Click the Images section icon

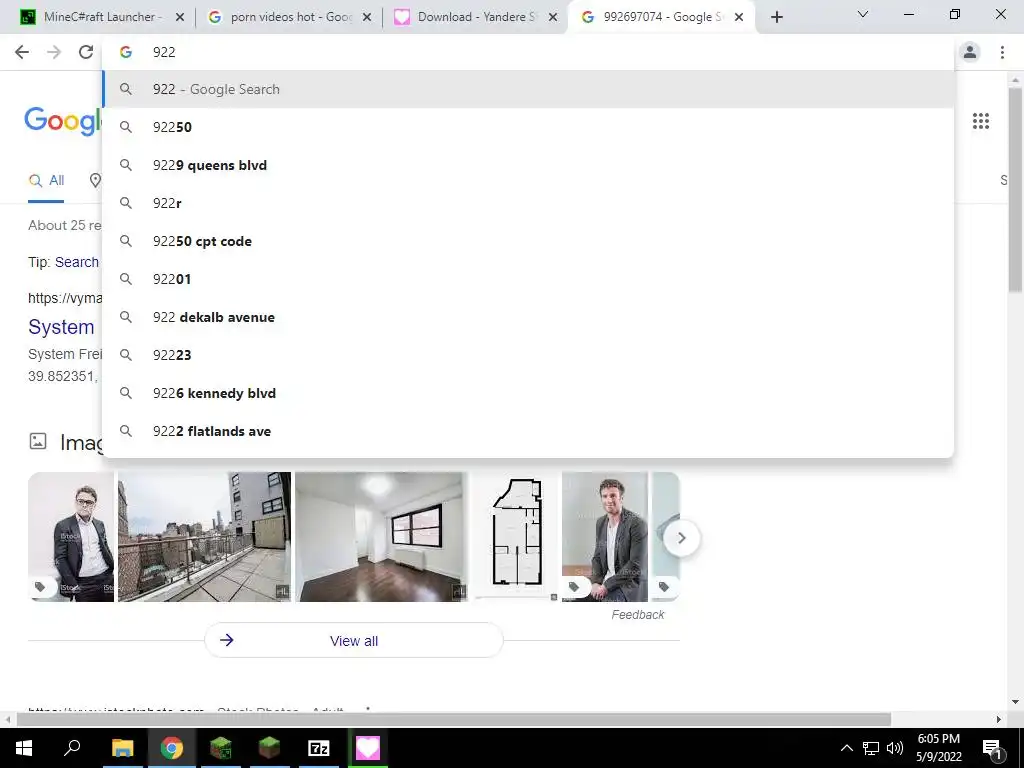click(x=38, y=441)
